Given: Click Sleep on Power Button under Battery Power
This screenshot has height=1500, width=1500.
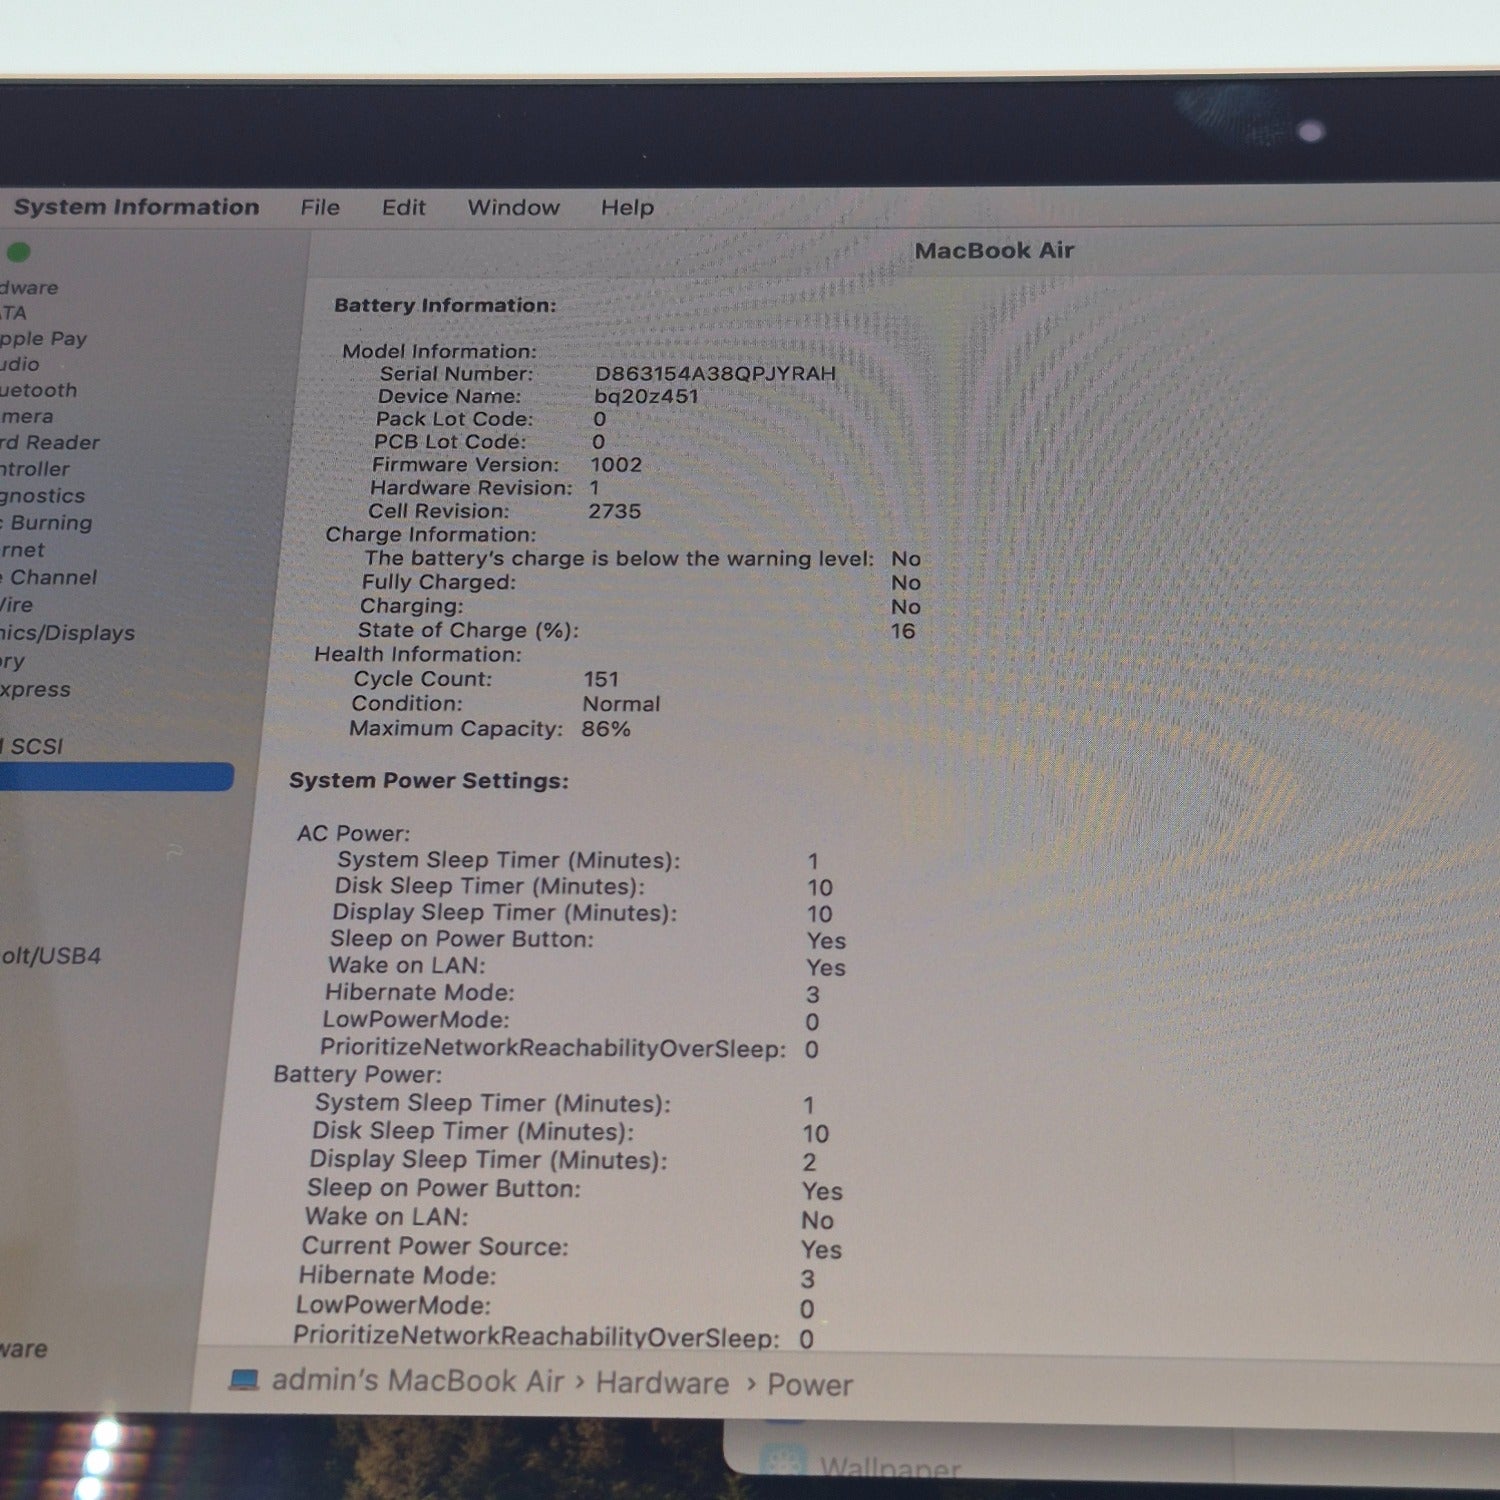Looking at the screenshot, I should click(x=443, y=1188).
